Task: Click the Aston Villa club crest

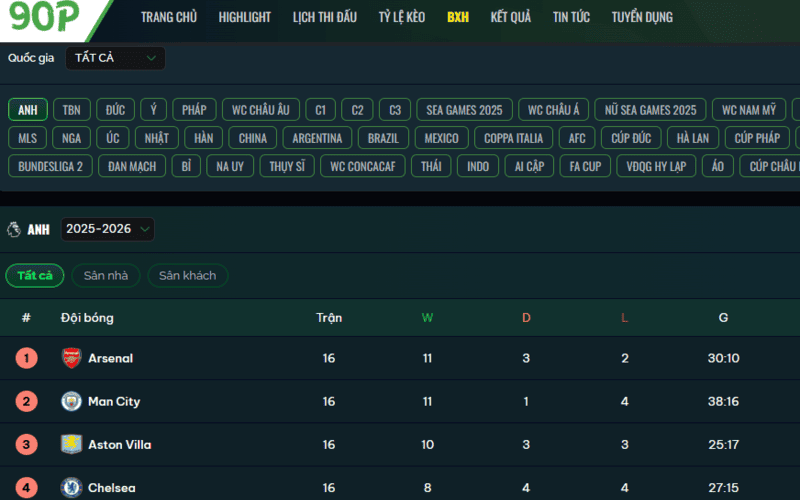Action: click(x=71, y=444)
